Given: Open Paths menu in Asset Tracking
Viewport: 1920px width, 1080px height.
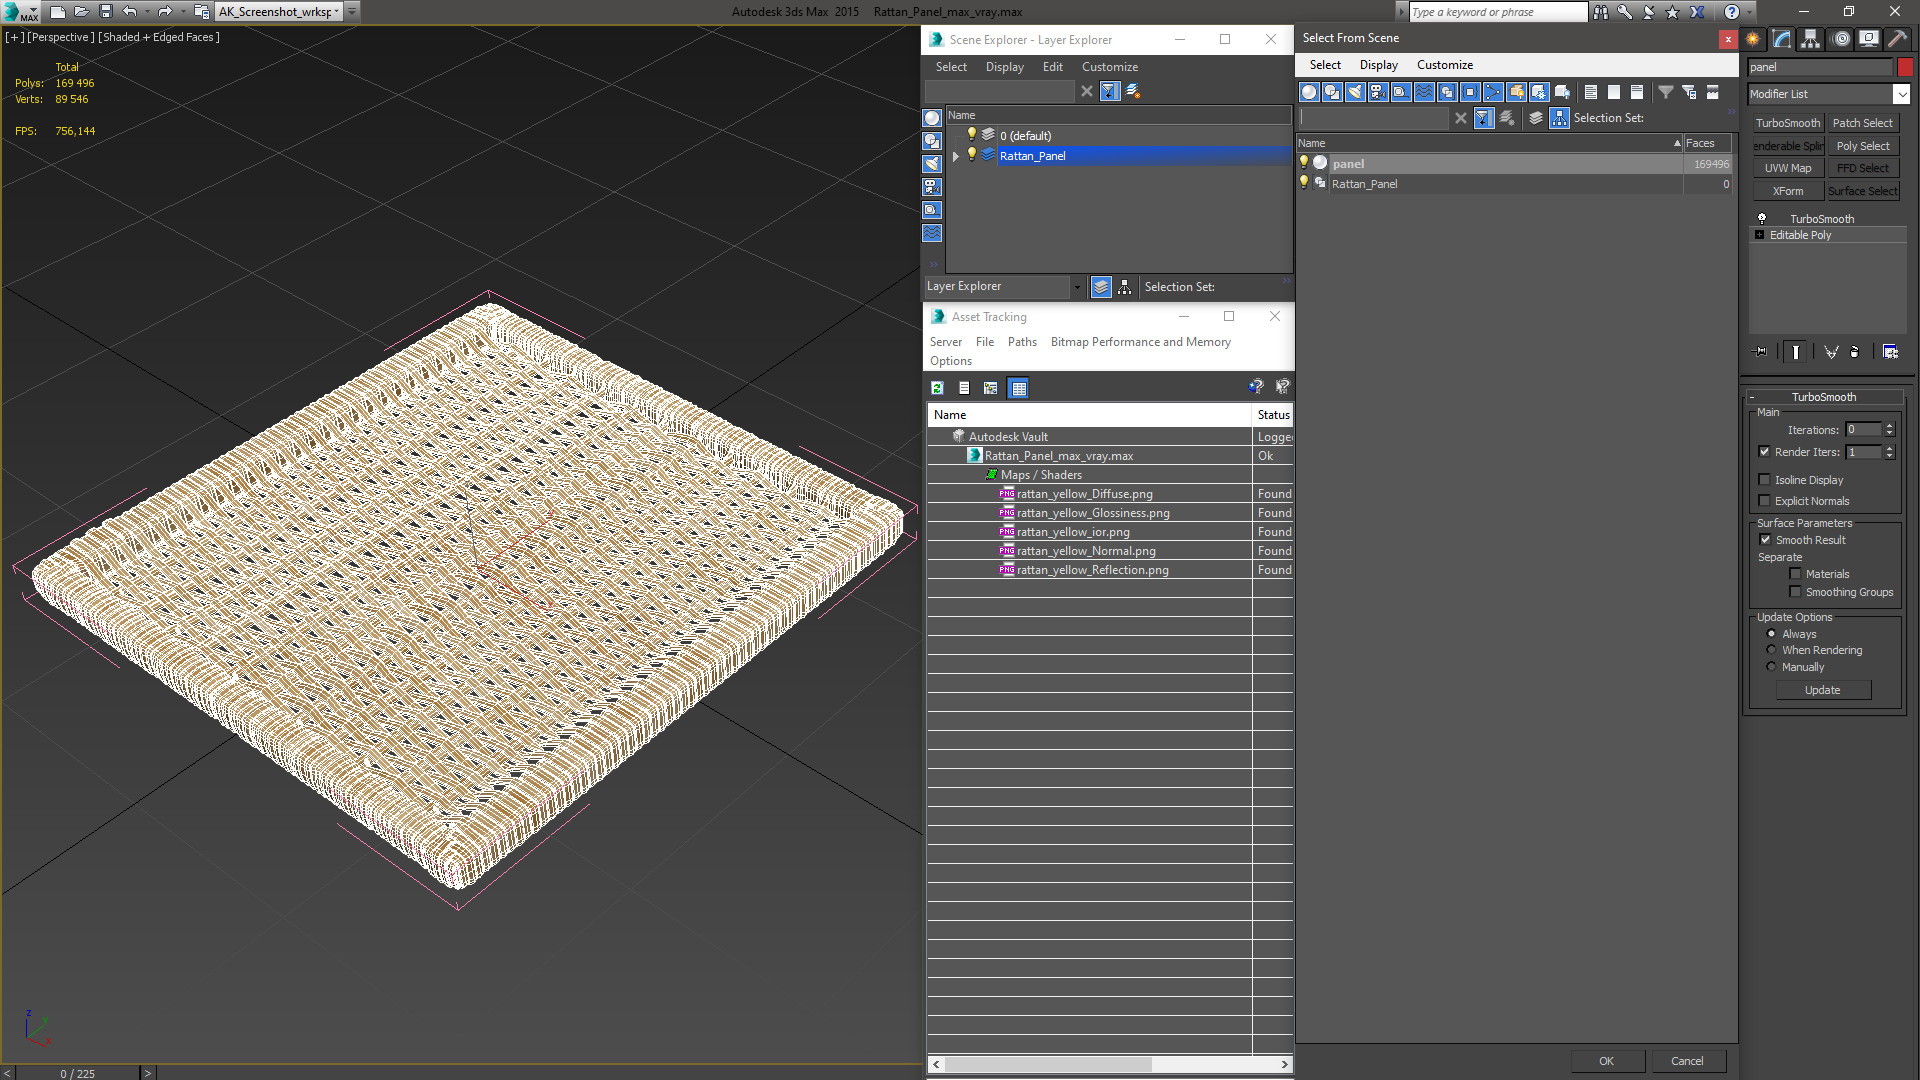Looking at the screenshot, I should [x=1022, y=342].
